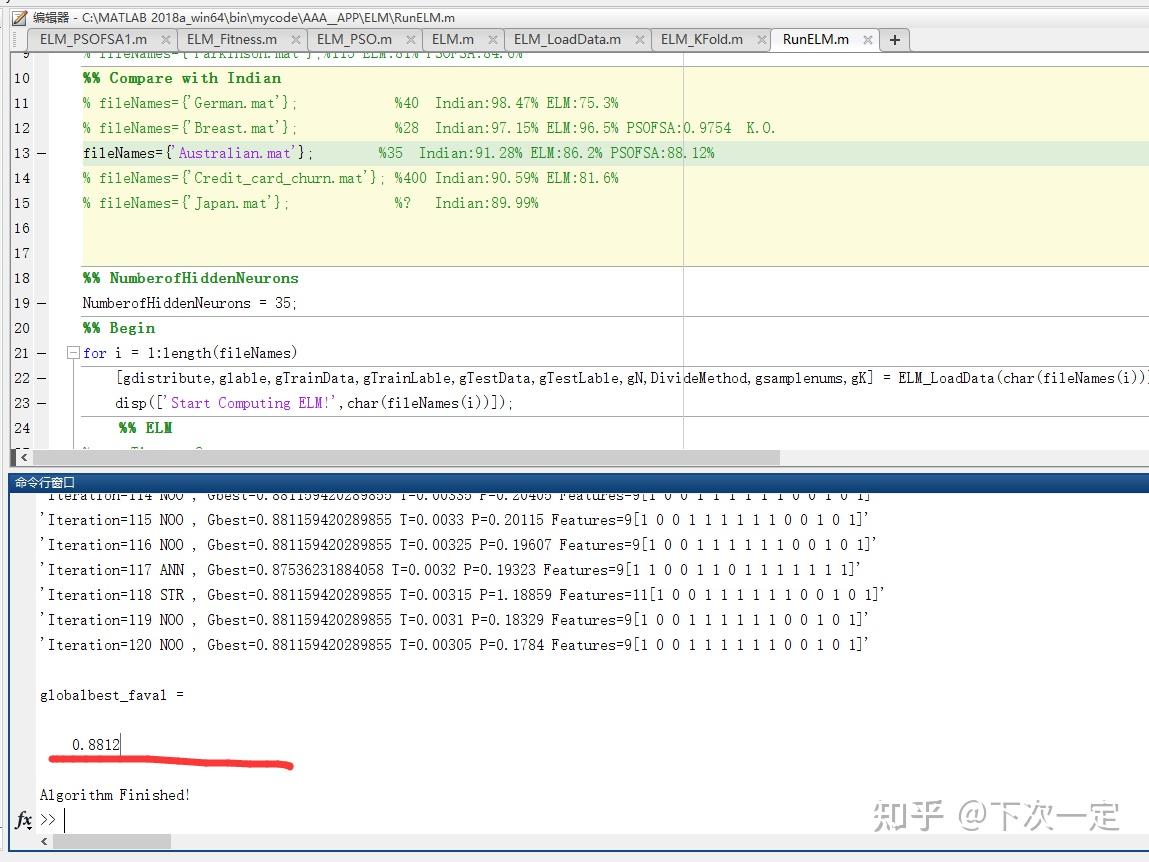The height and width of the screenshot is (862, 1149).
Task: Open the ELM_LoadData.m tab
Action: click(x=567, y=40)
